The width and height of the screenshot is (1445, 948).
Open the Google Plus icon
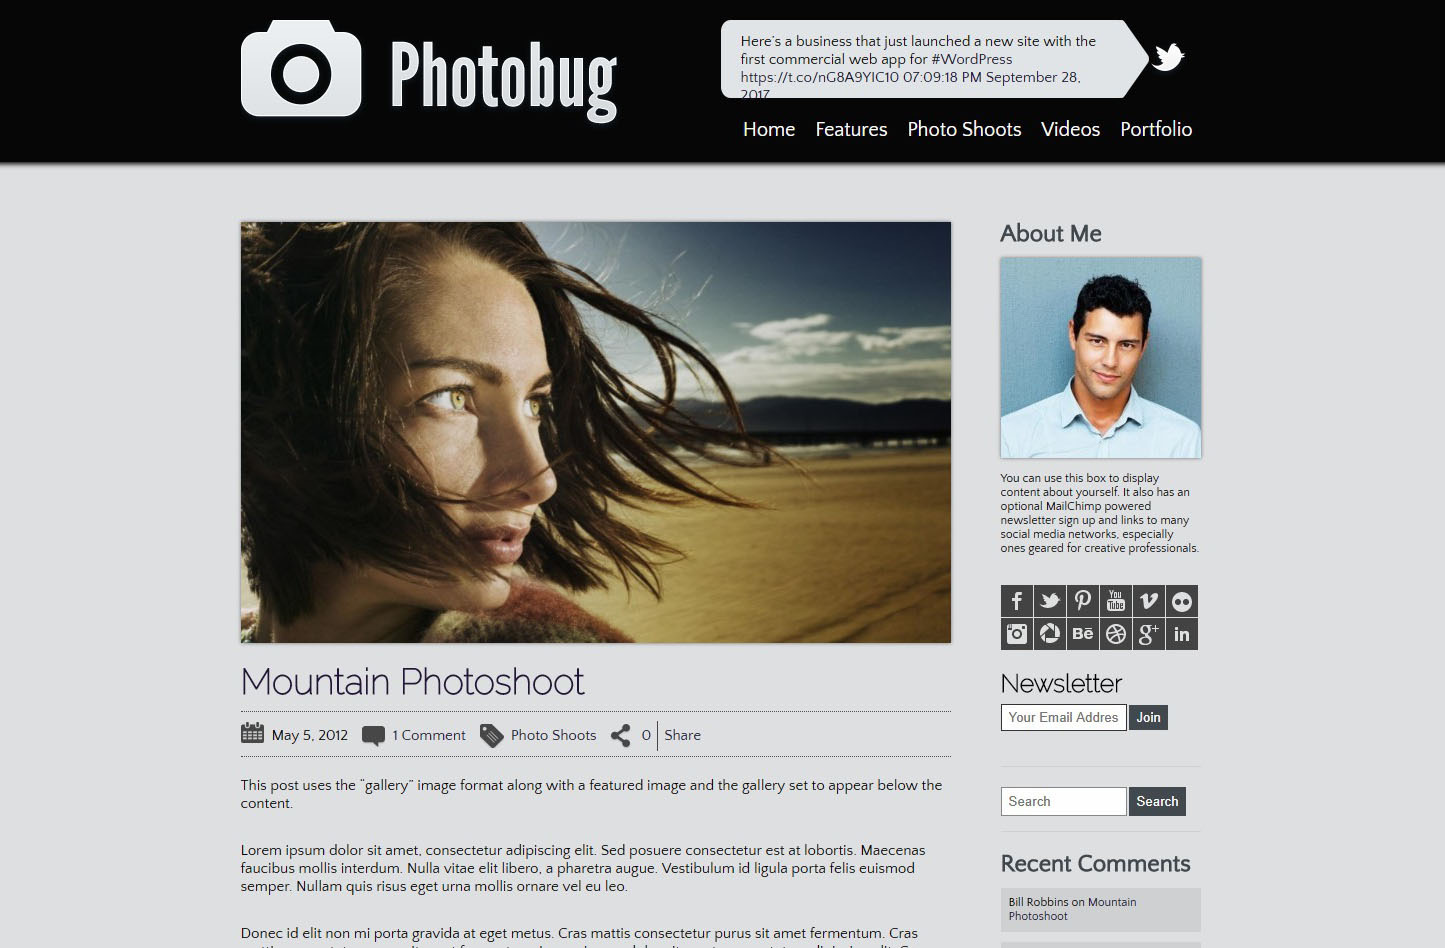(x=1148, y=634)
